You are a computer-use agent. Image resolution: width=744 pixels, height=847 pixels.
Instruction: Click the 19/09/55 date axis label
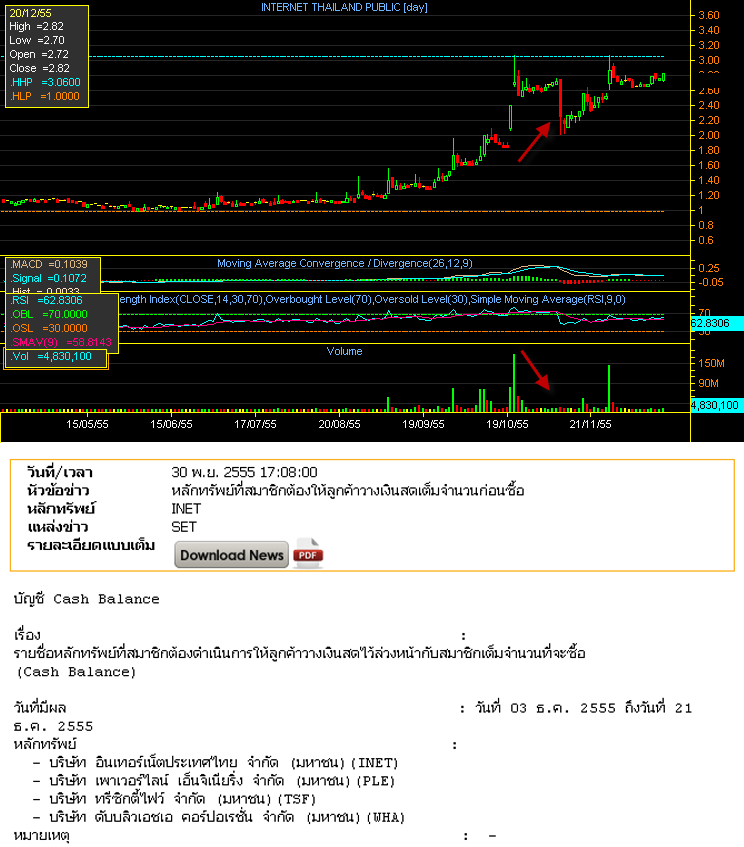pyautogui.click(x=423, y=424)
